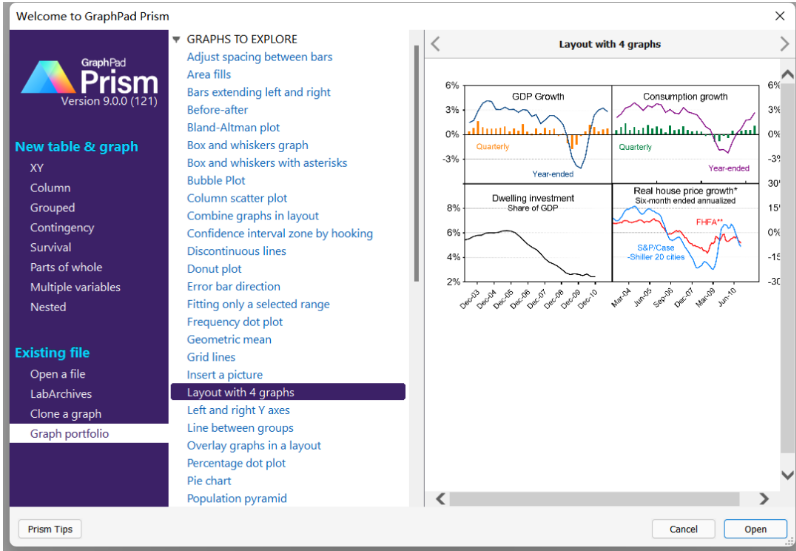Go to previous graph preview arrow
796x551 pixels.
click(x=436, y=44)
